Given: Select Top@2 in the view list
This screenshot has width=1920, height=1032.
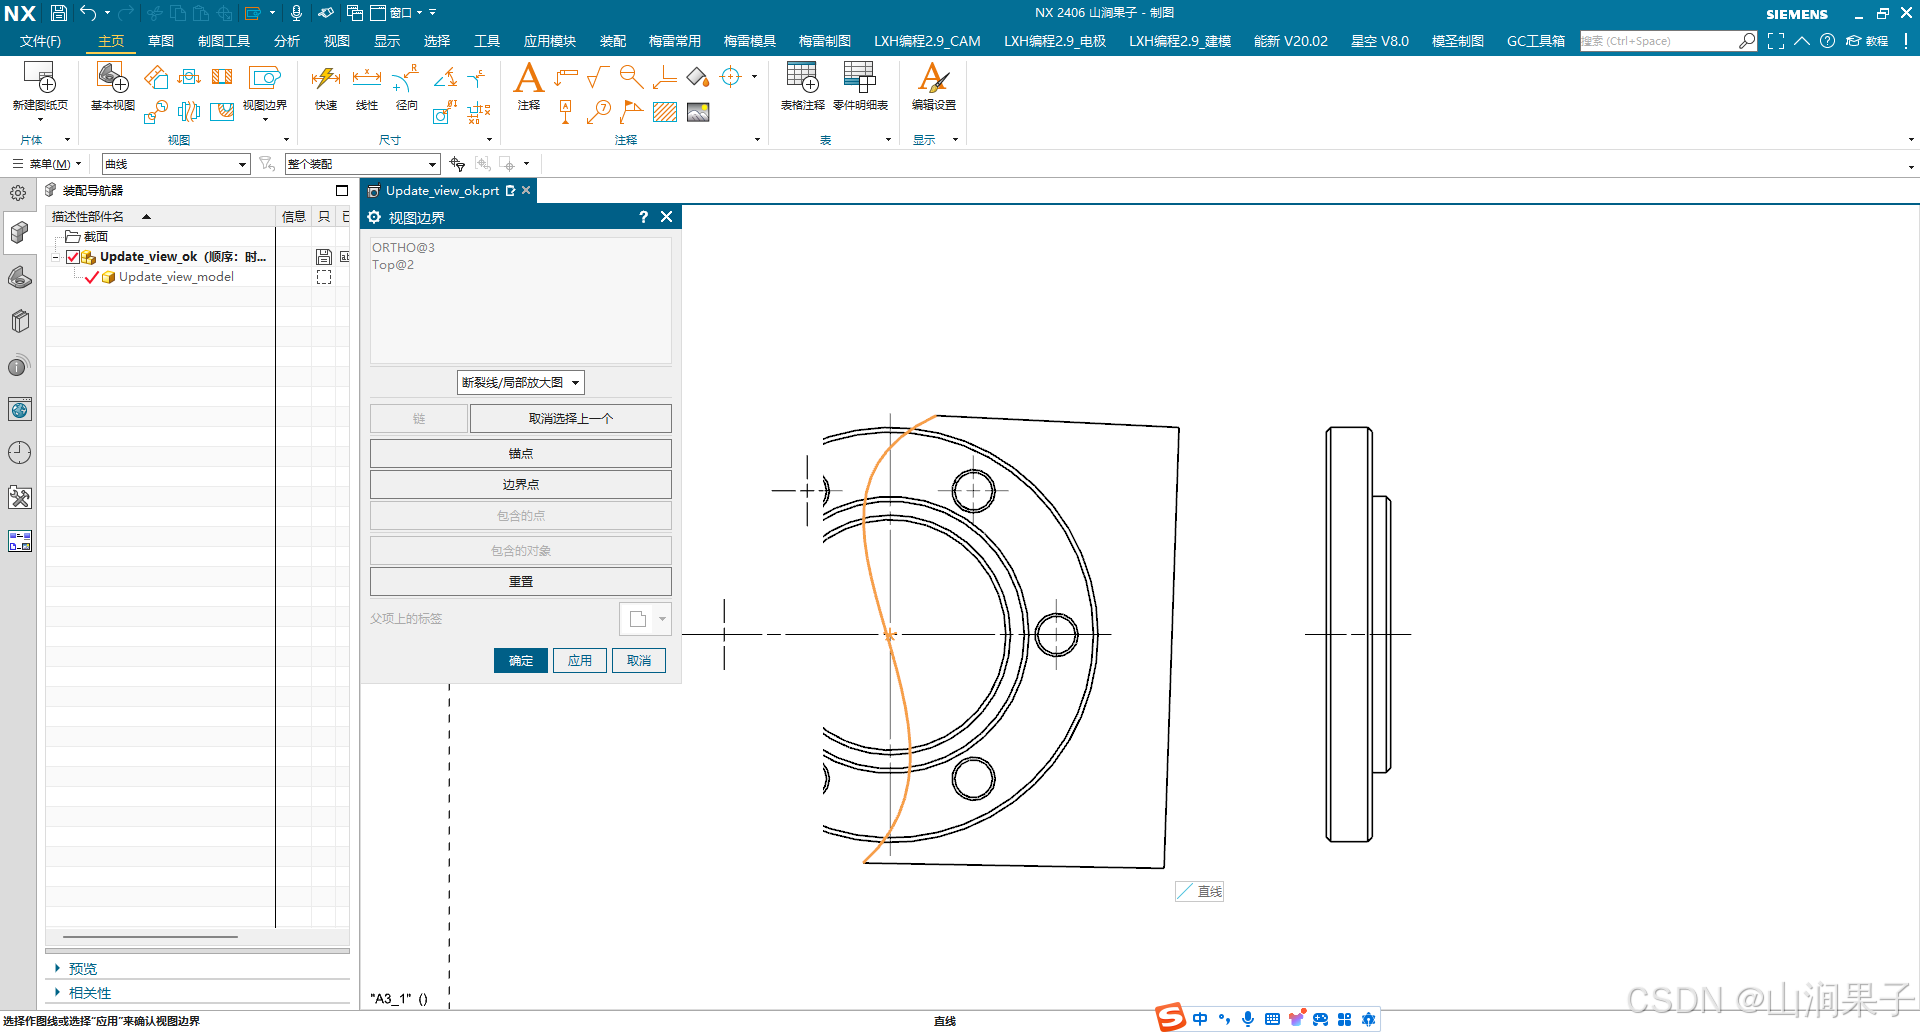Looking at the screenshot, I should [x=393, y=265].
